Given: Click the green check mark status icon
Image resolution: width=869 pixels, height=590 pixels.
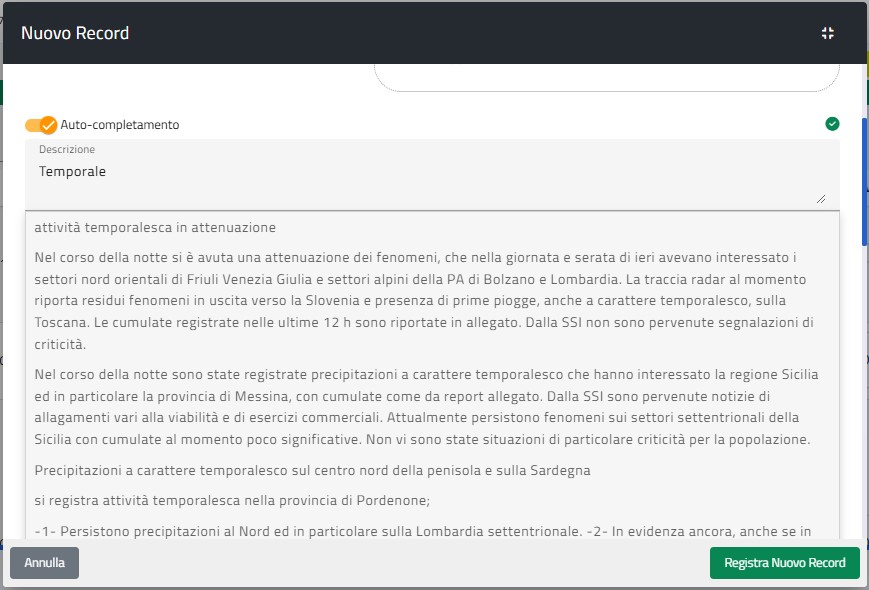Looking at the screenshot, I should [832, 124].
